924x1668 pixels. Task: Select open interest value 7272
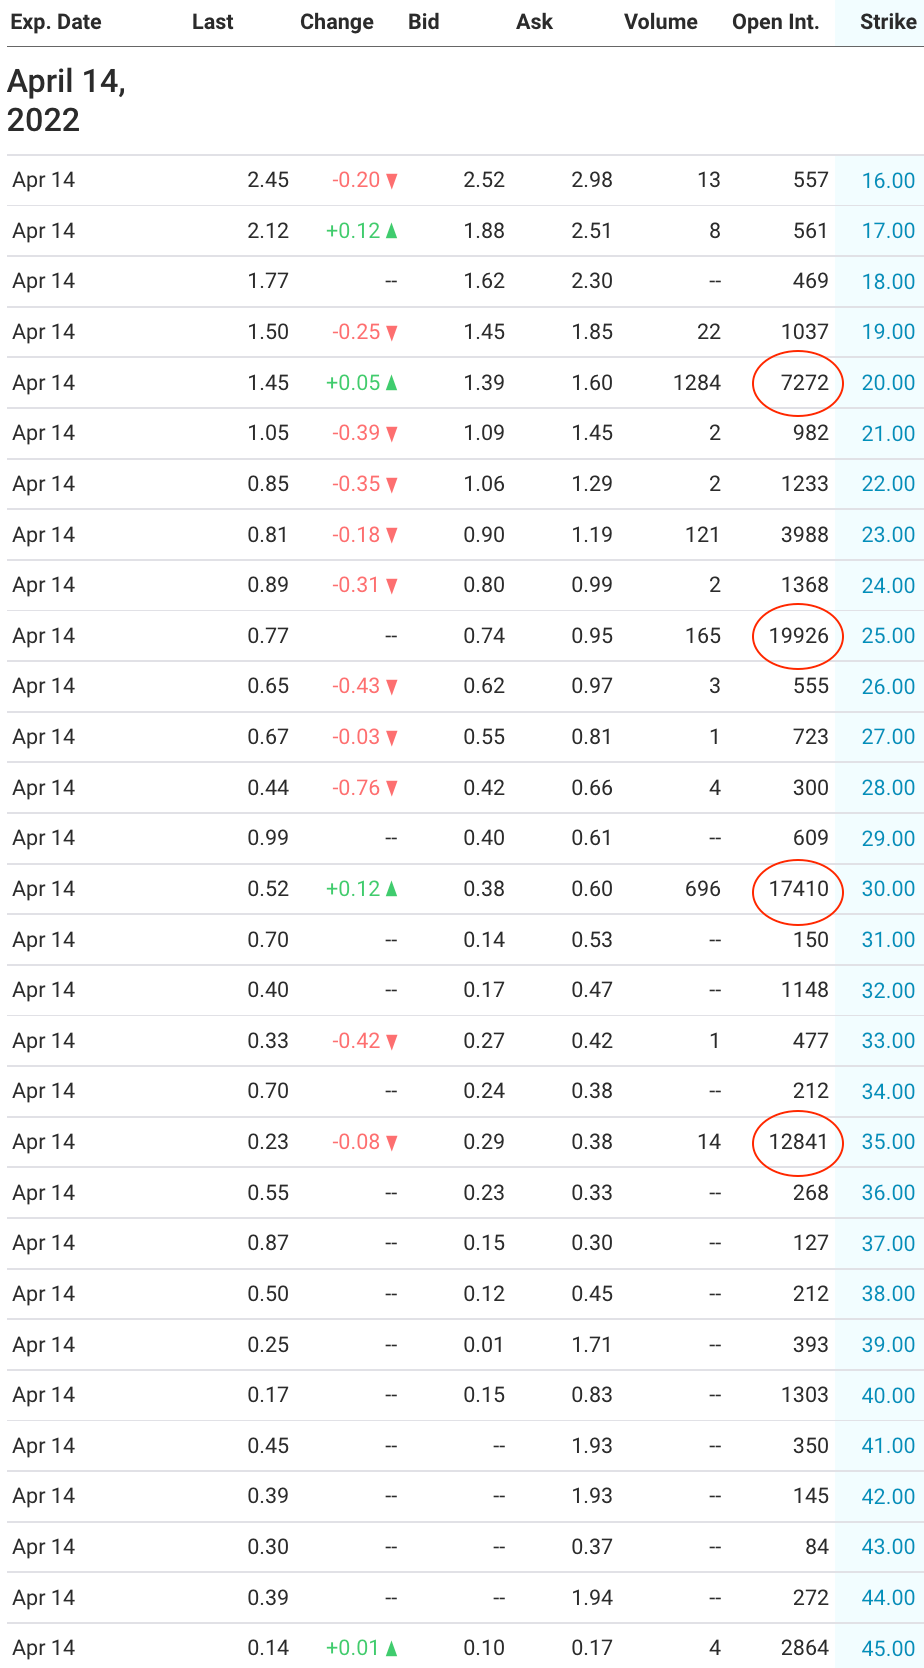(x=804, y=383)
